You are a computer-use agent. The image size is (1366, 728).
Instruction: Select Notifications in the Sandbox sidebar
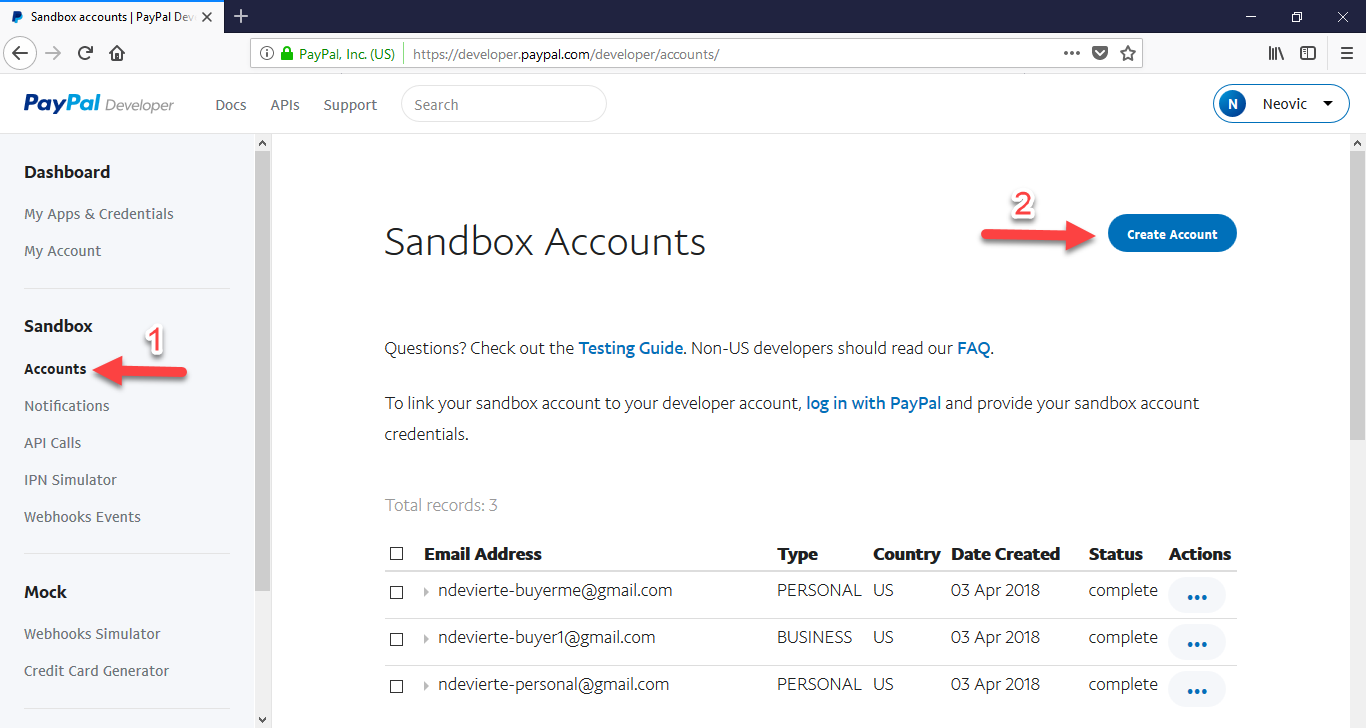pyautogui.click(x=67, y=406)
